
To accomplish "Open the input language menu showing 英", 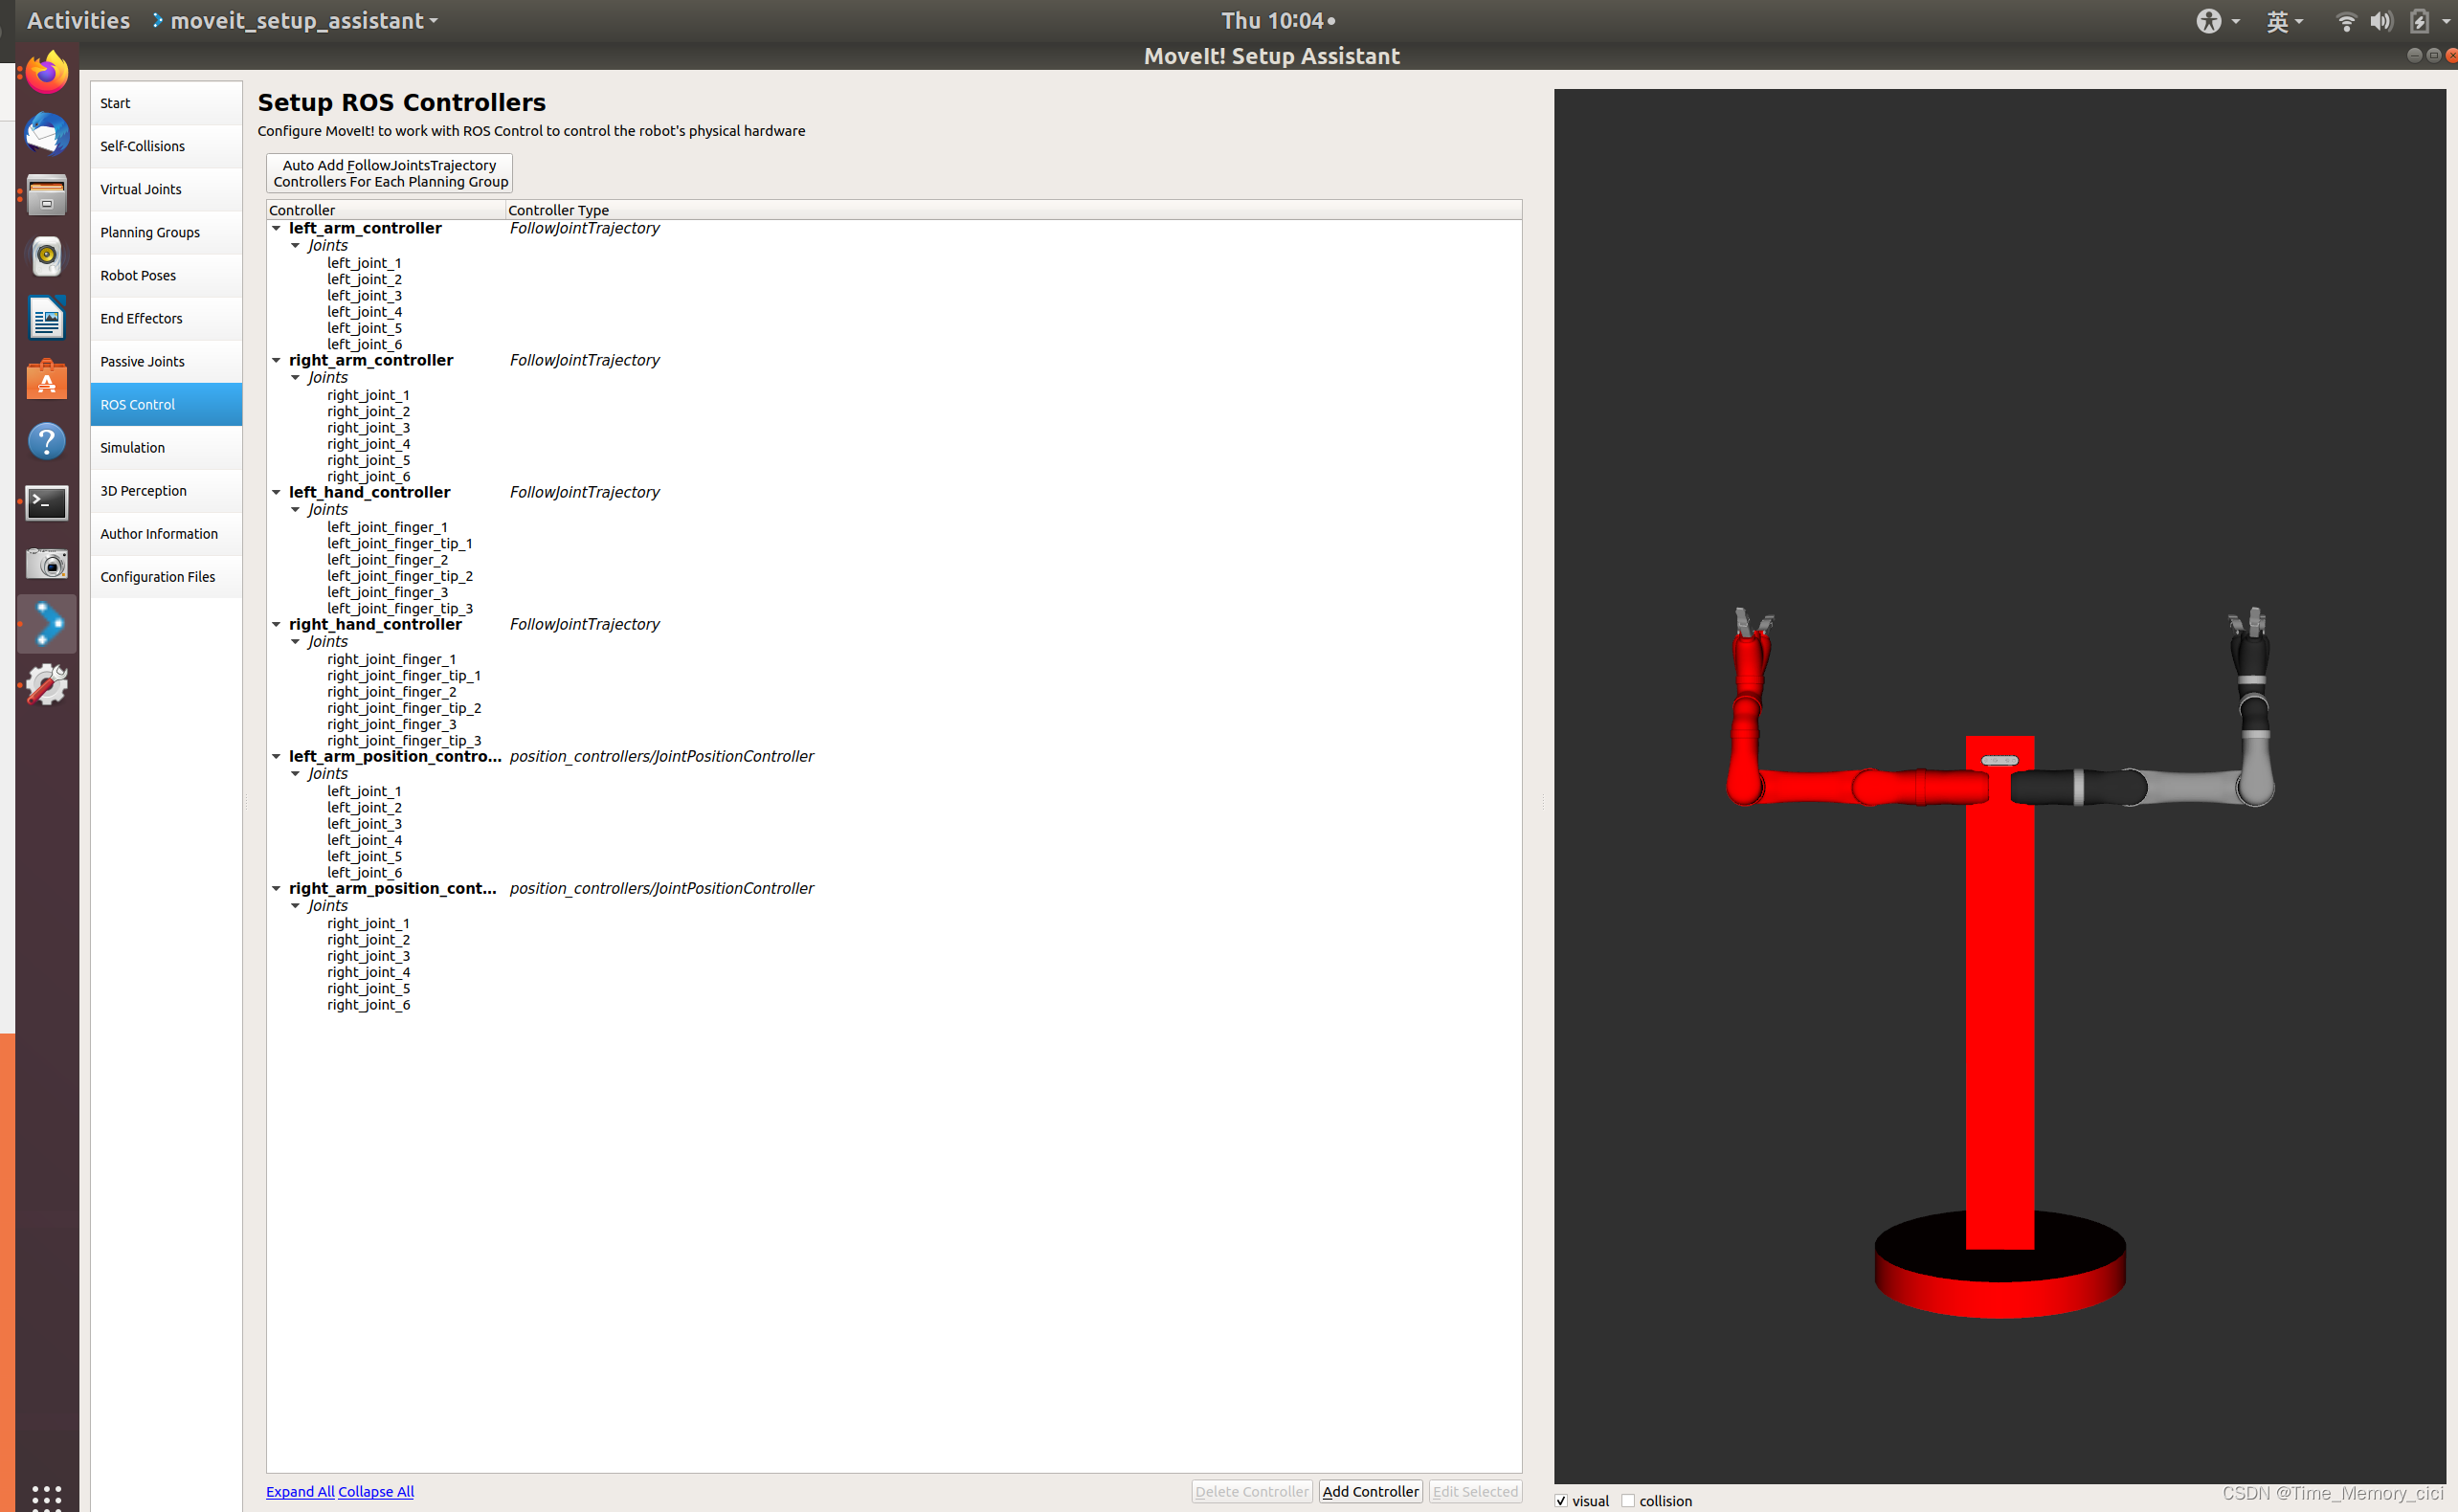I will click(x=2283, y=20).
